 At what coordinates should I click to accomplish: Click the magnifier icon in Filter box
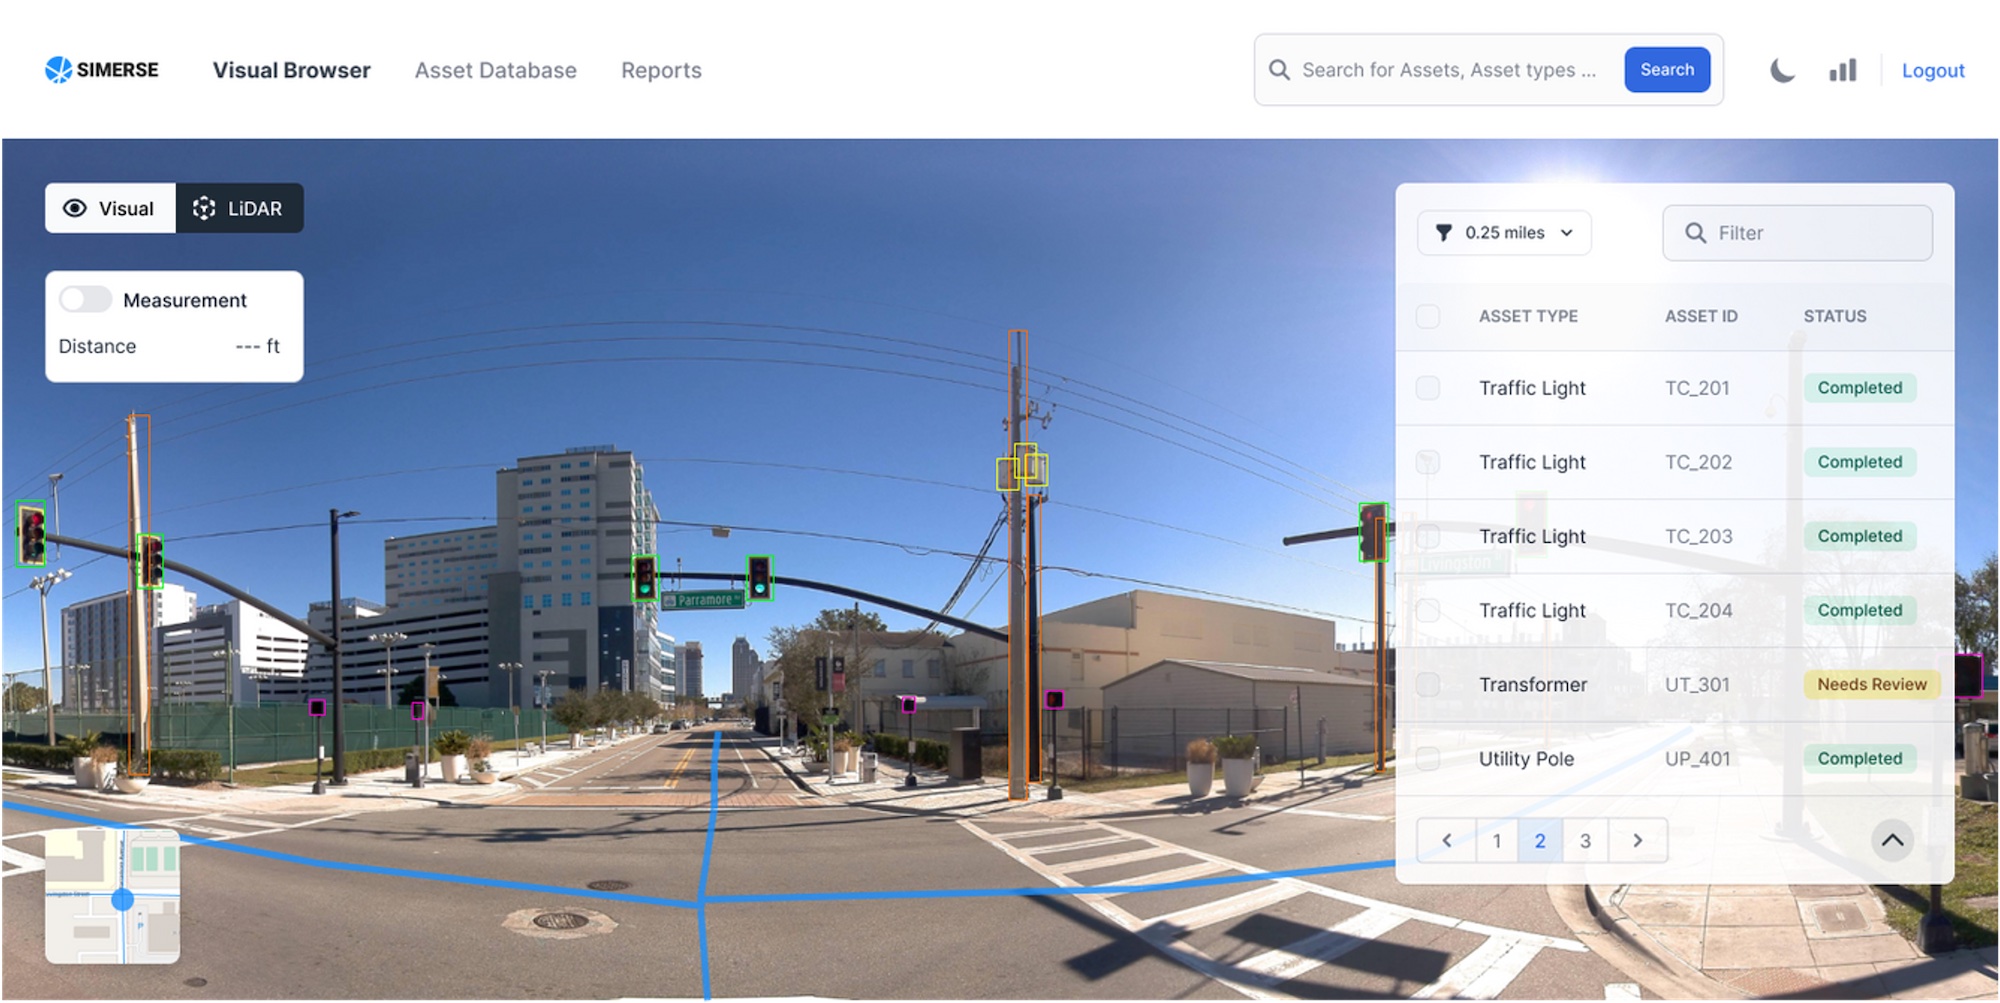[1695, 233]
